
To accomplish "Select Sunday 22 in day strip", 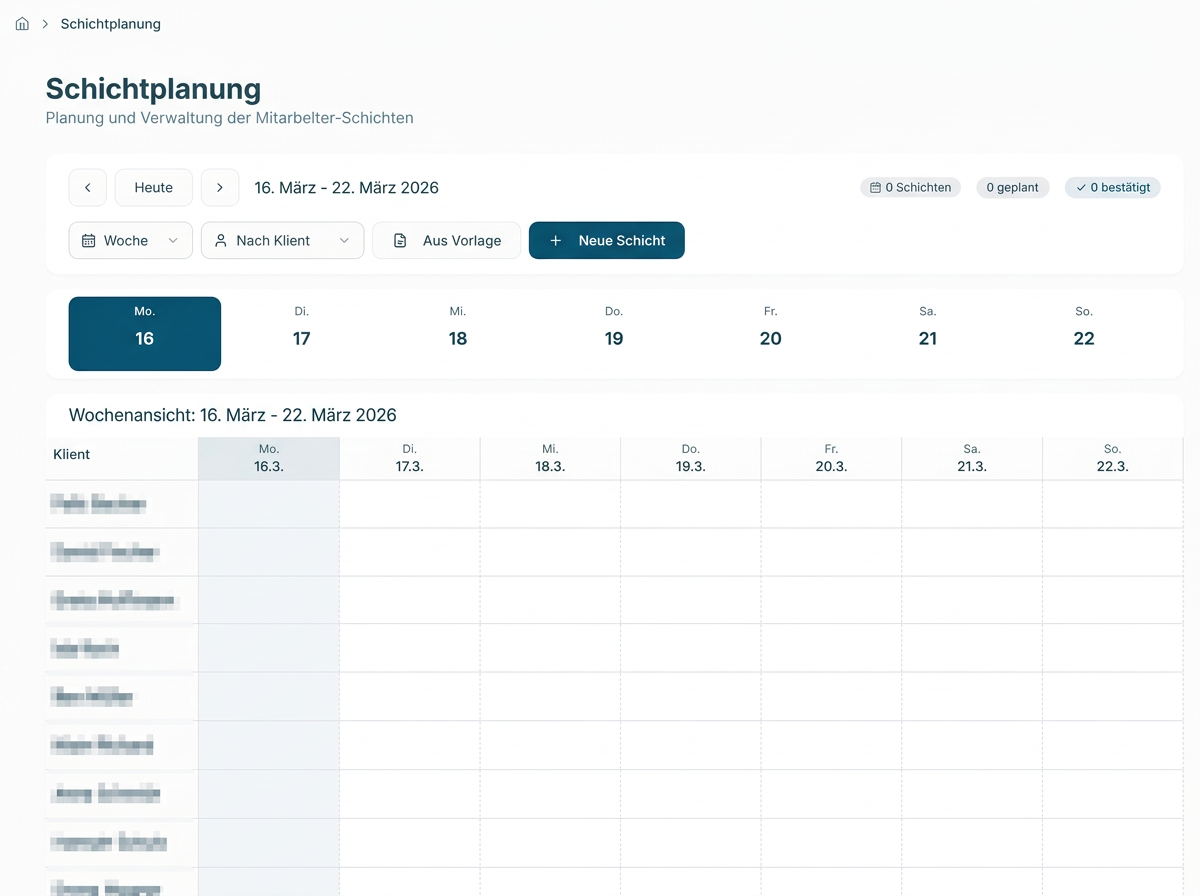I will click(1084, 334).
